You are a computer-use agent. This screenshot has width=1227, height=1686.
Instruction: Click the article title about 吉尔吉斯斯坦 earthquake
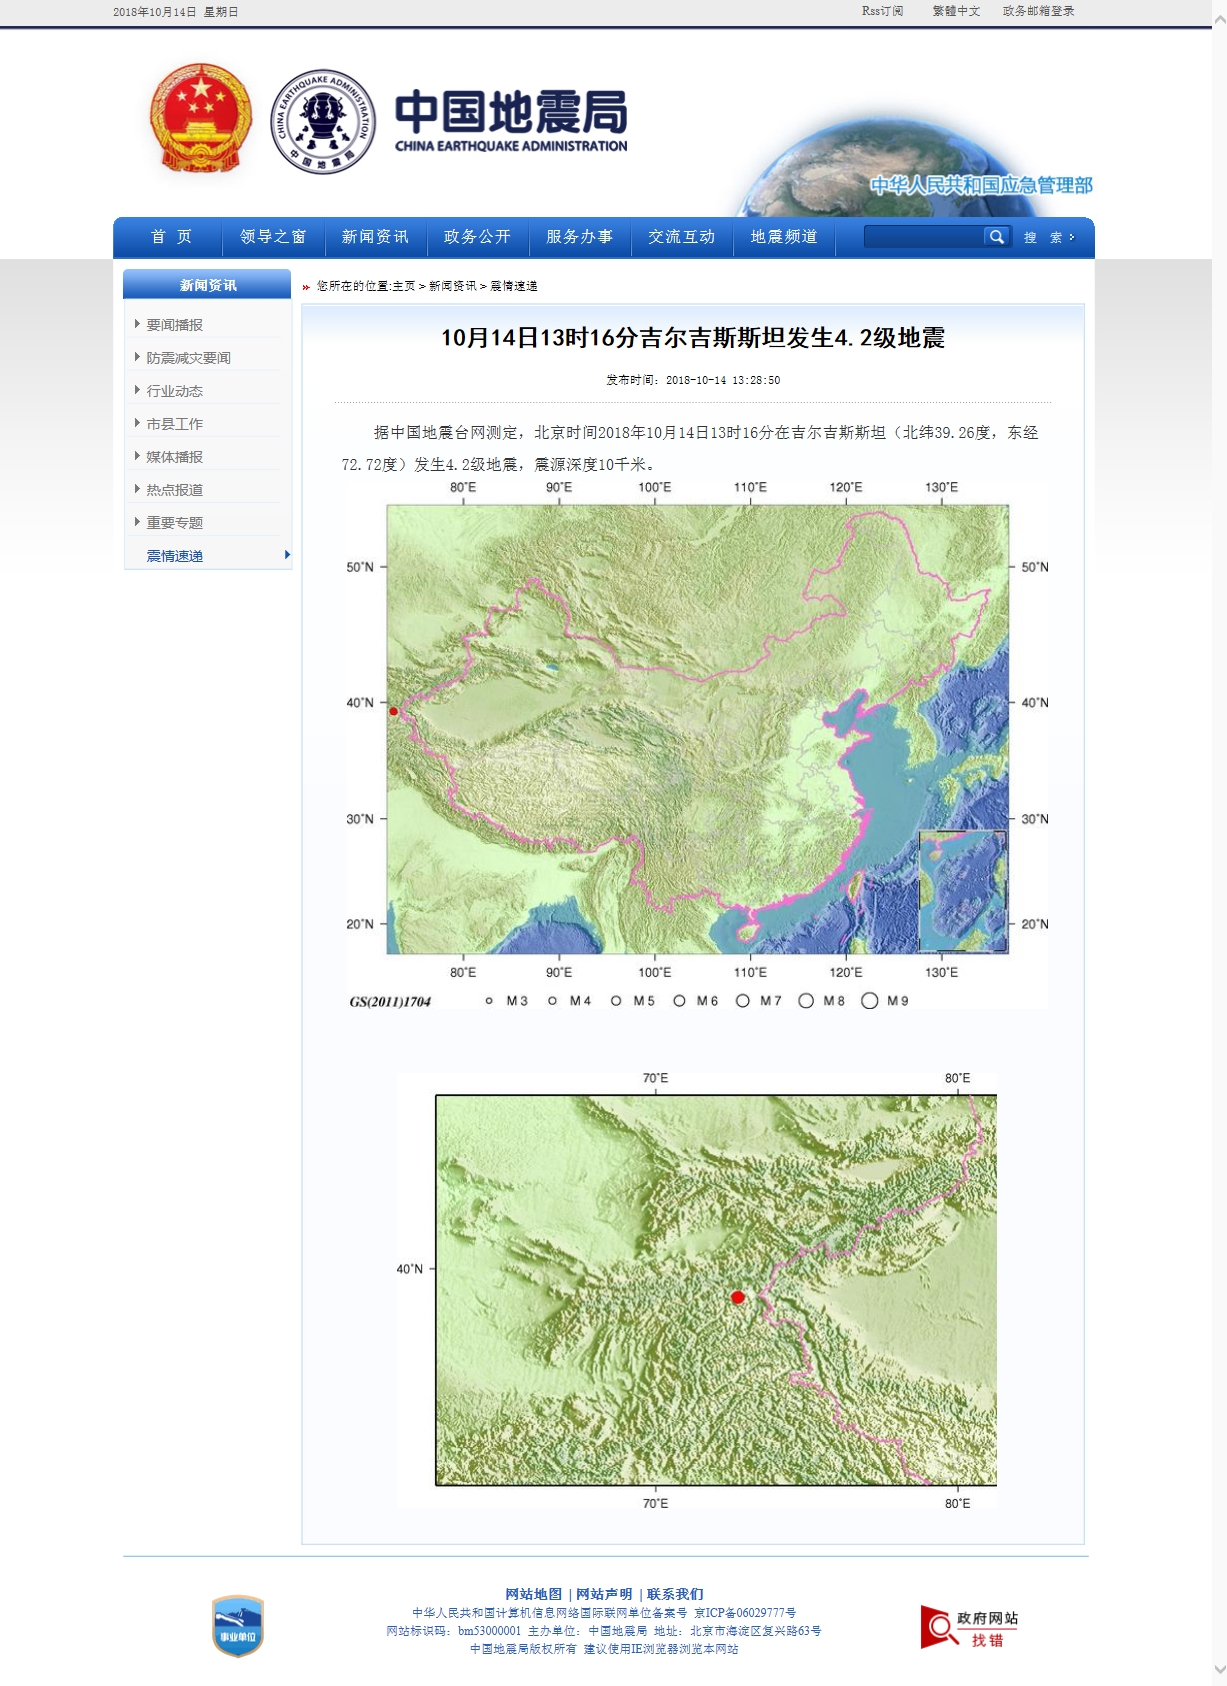click(693, 338)
